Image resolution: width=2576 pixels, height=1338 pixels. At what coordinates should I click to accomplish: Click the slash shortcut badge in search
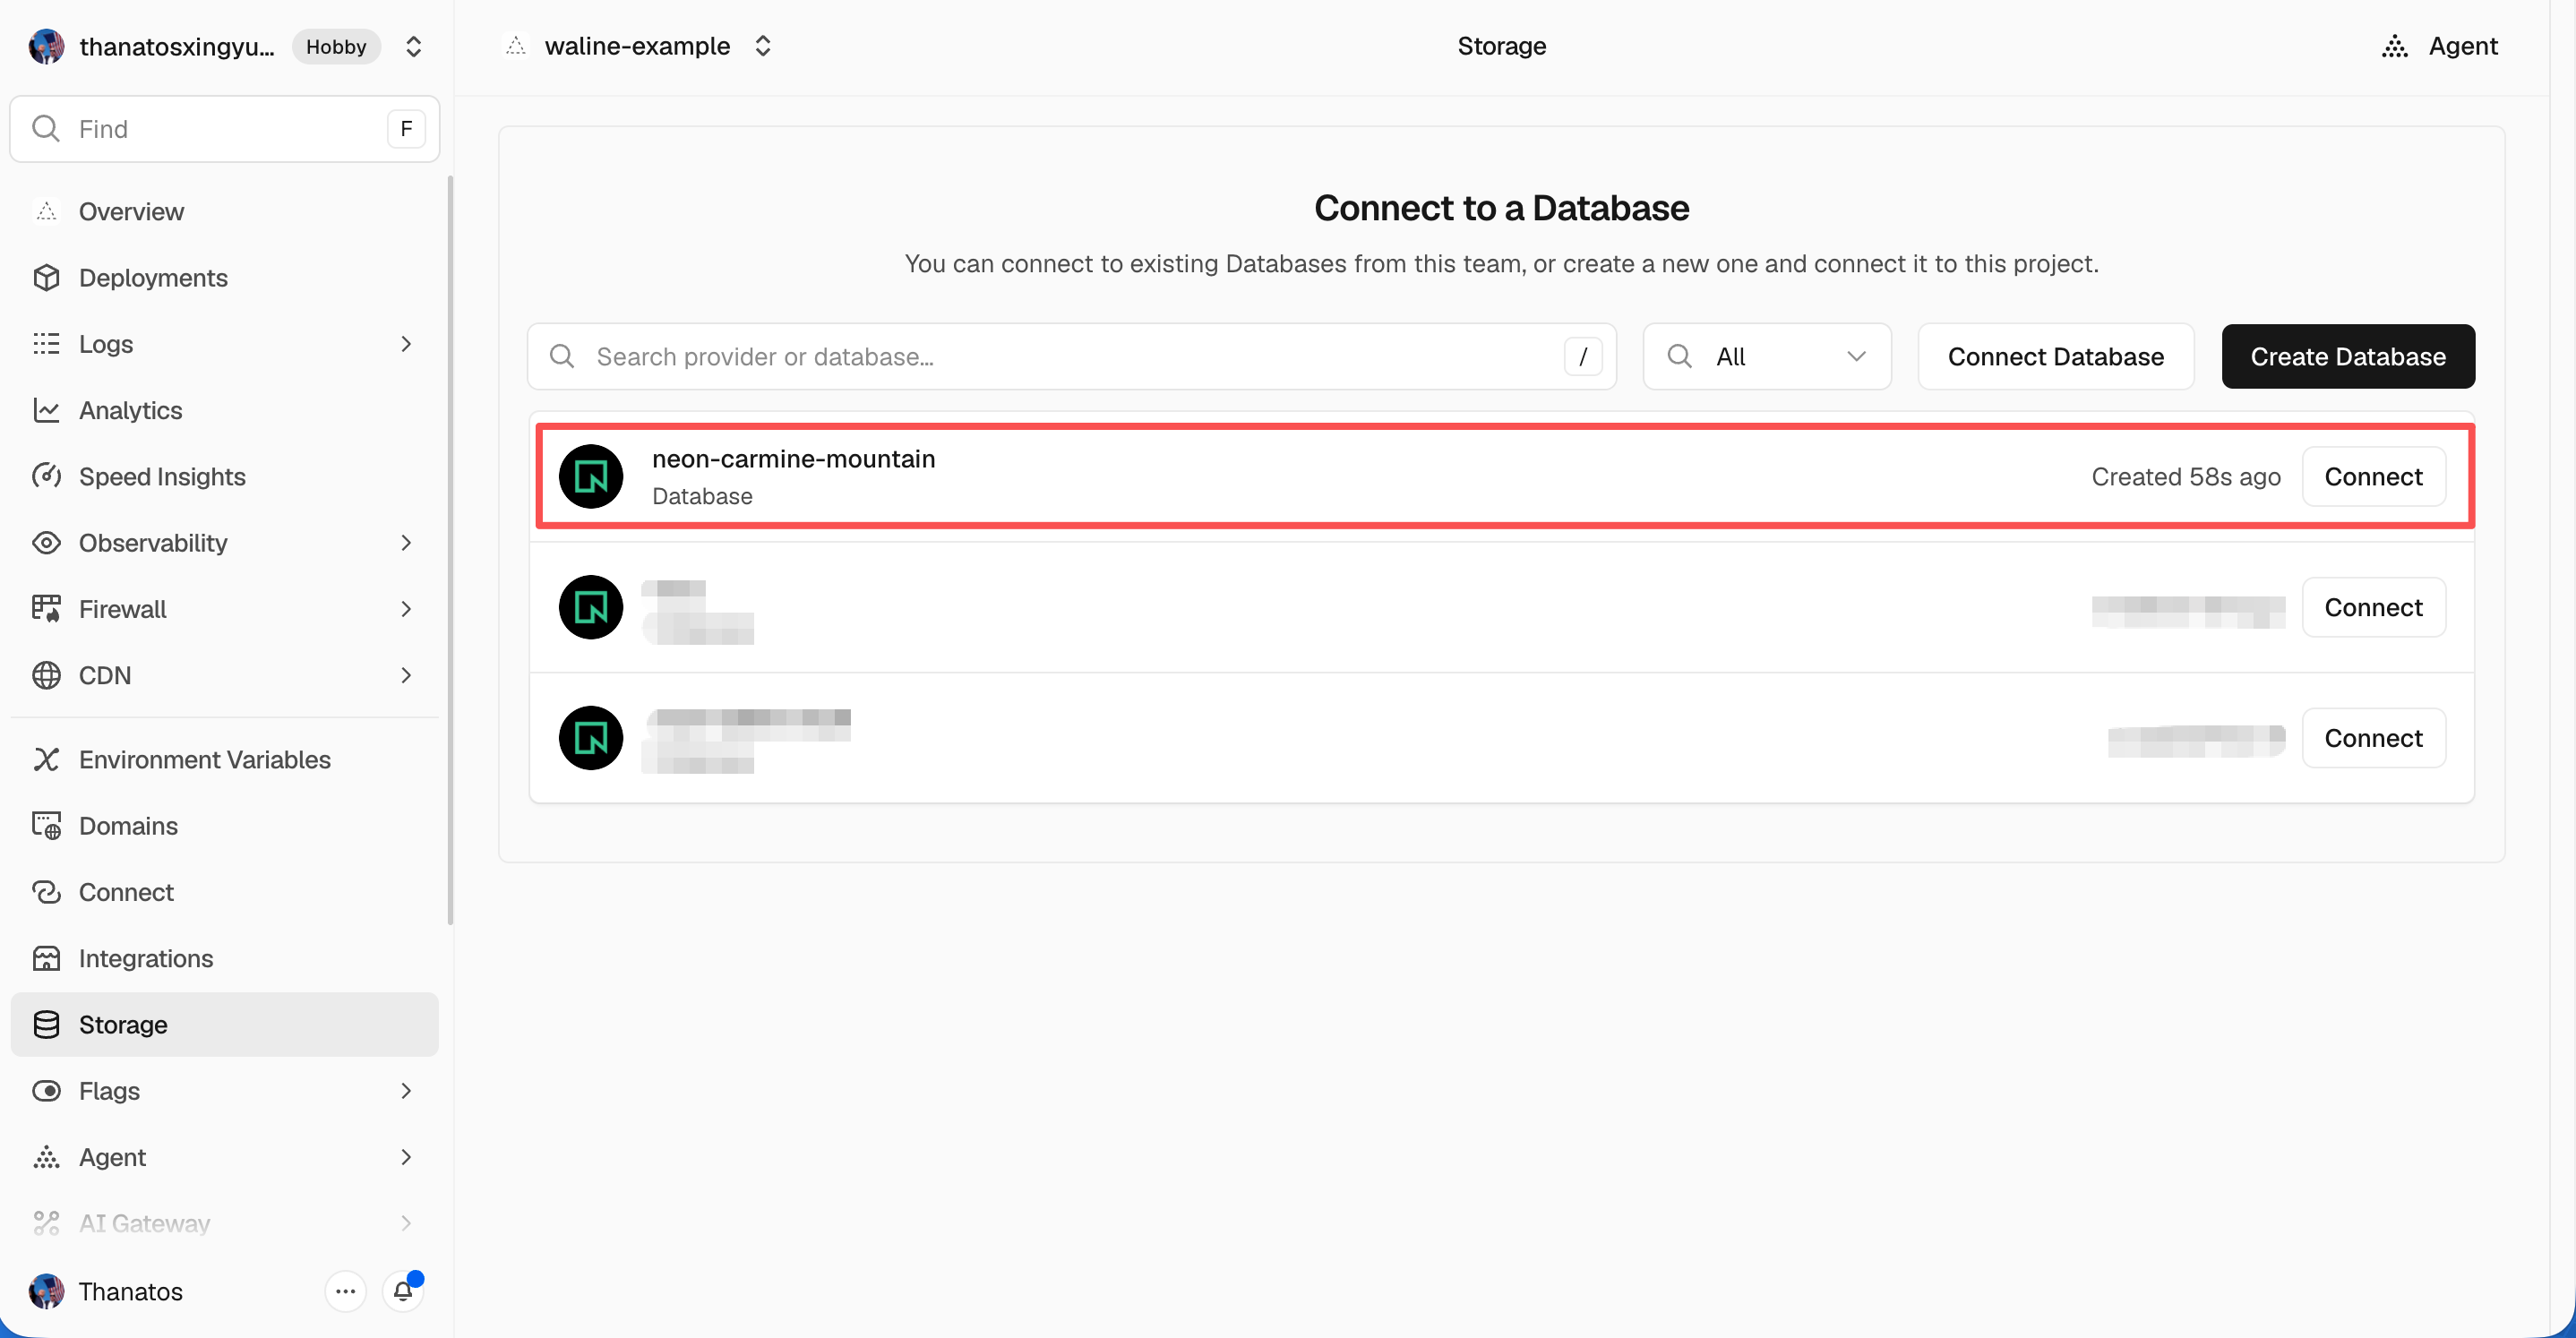(x=1583, y=357)
